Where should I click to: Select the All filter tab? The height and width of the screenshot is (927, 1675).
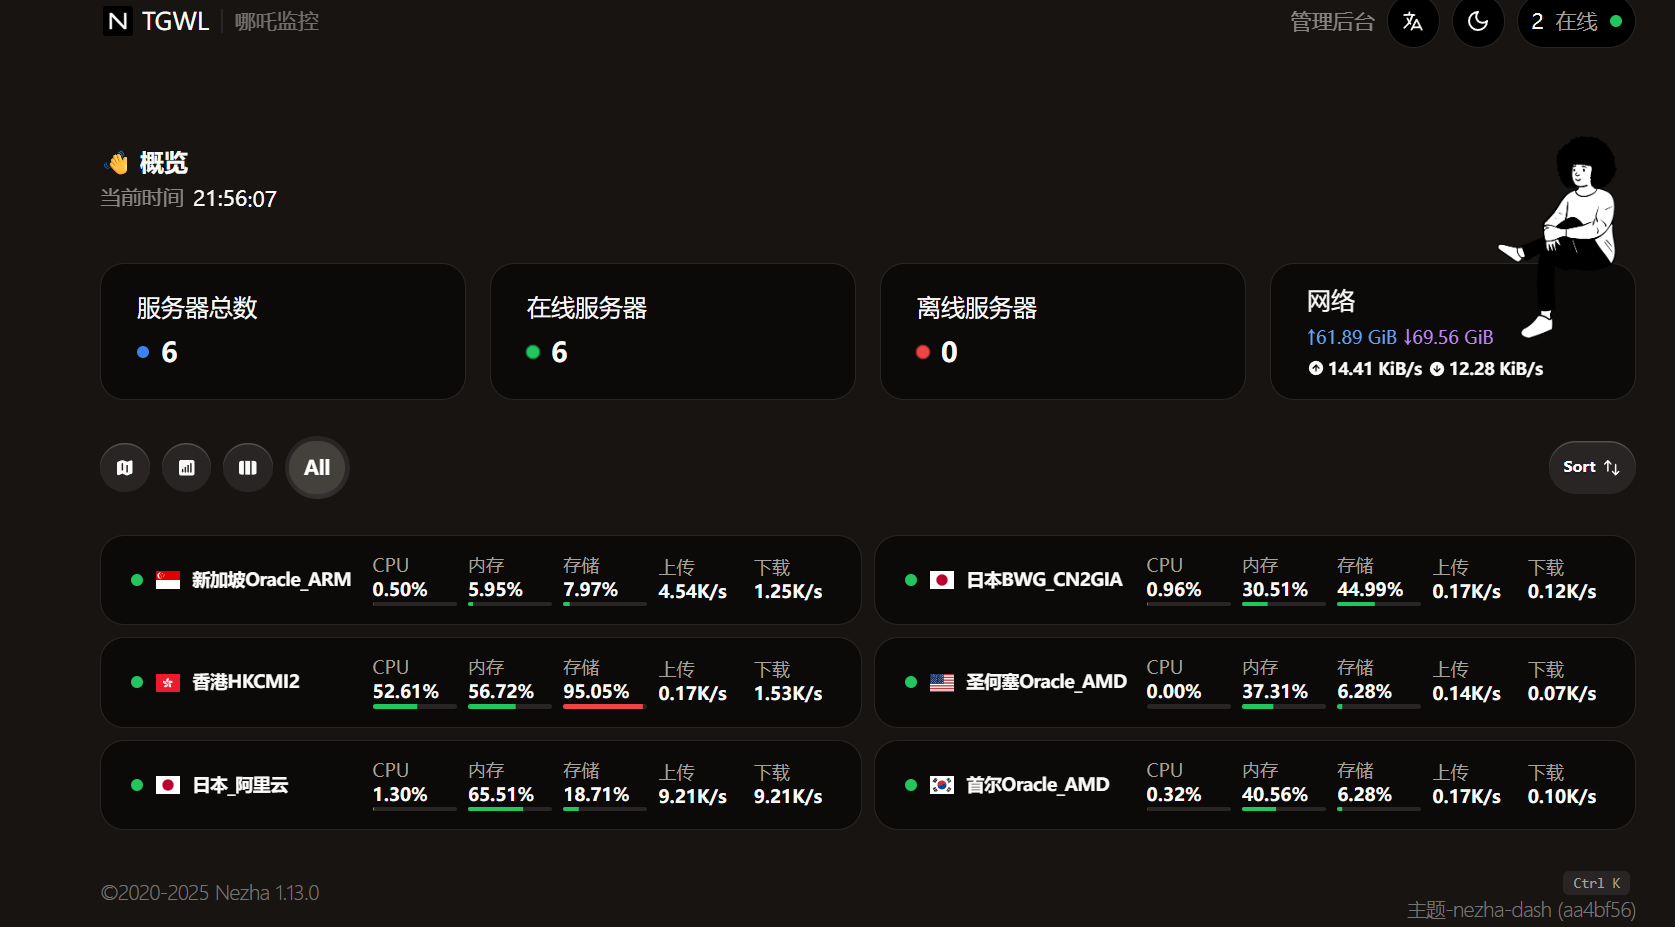click(317, 467)
